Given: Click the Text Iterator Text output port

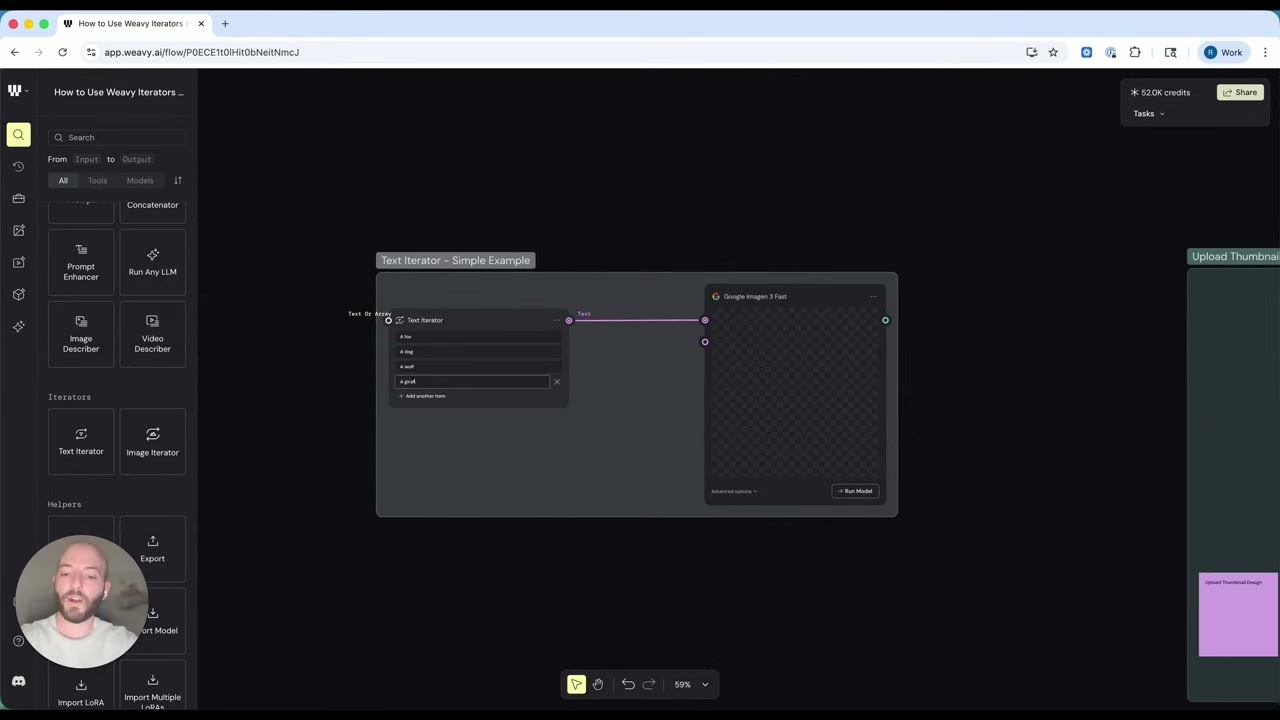Looking at the screenshot, I should (569, 320).
